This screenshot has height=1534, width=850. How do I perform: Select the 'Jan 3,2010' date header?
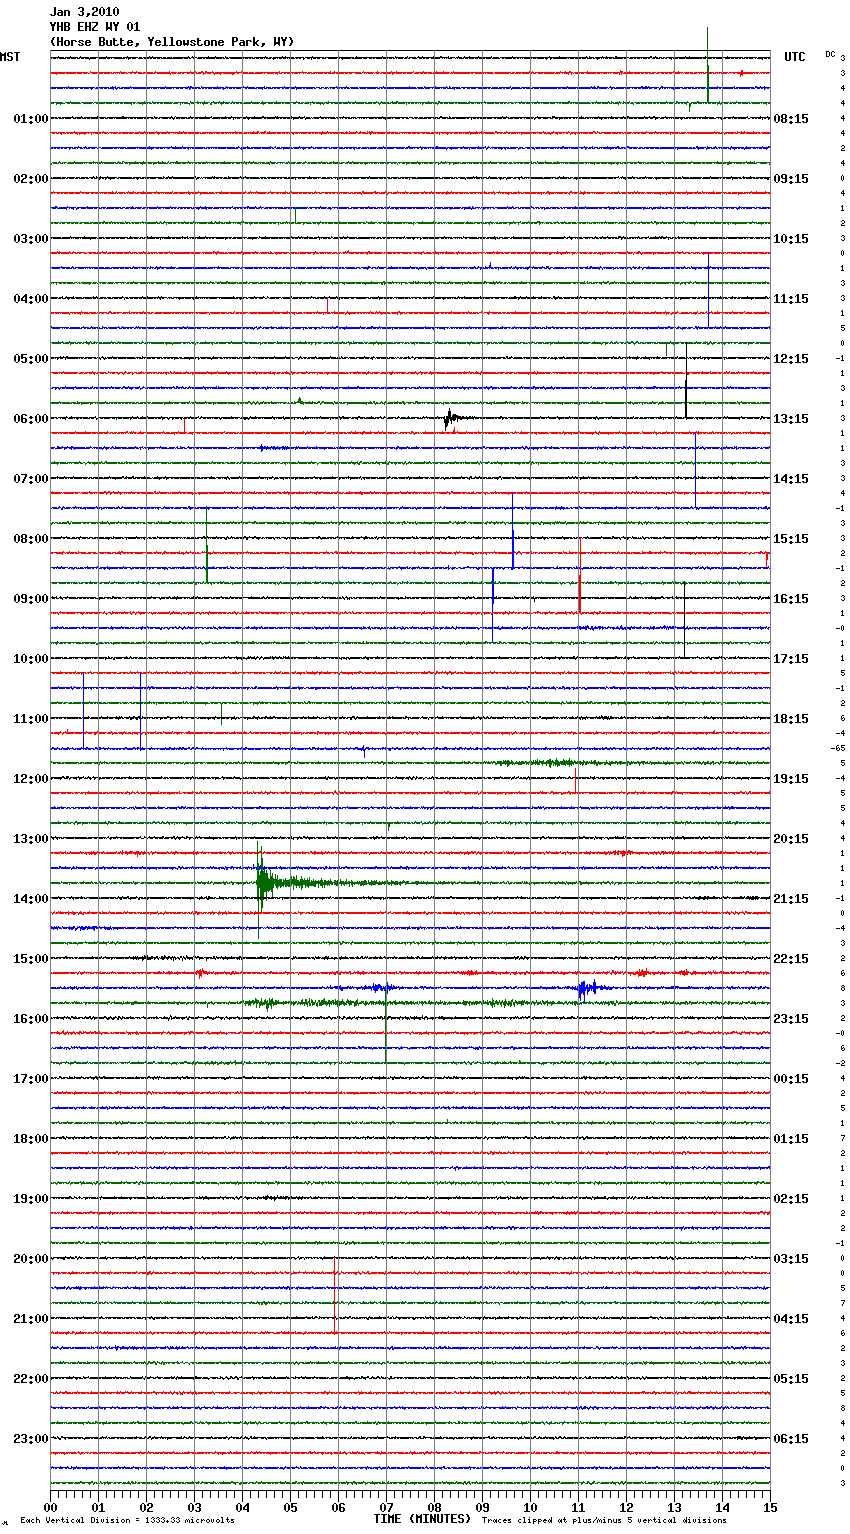84,12
